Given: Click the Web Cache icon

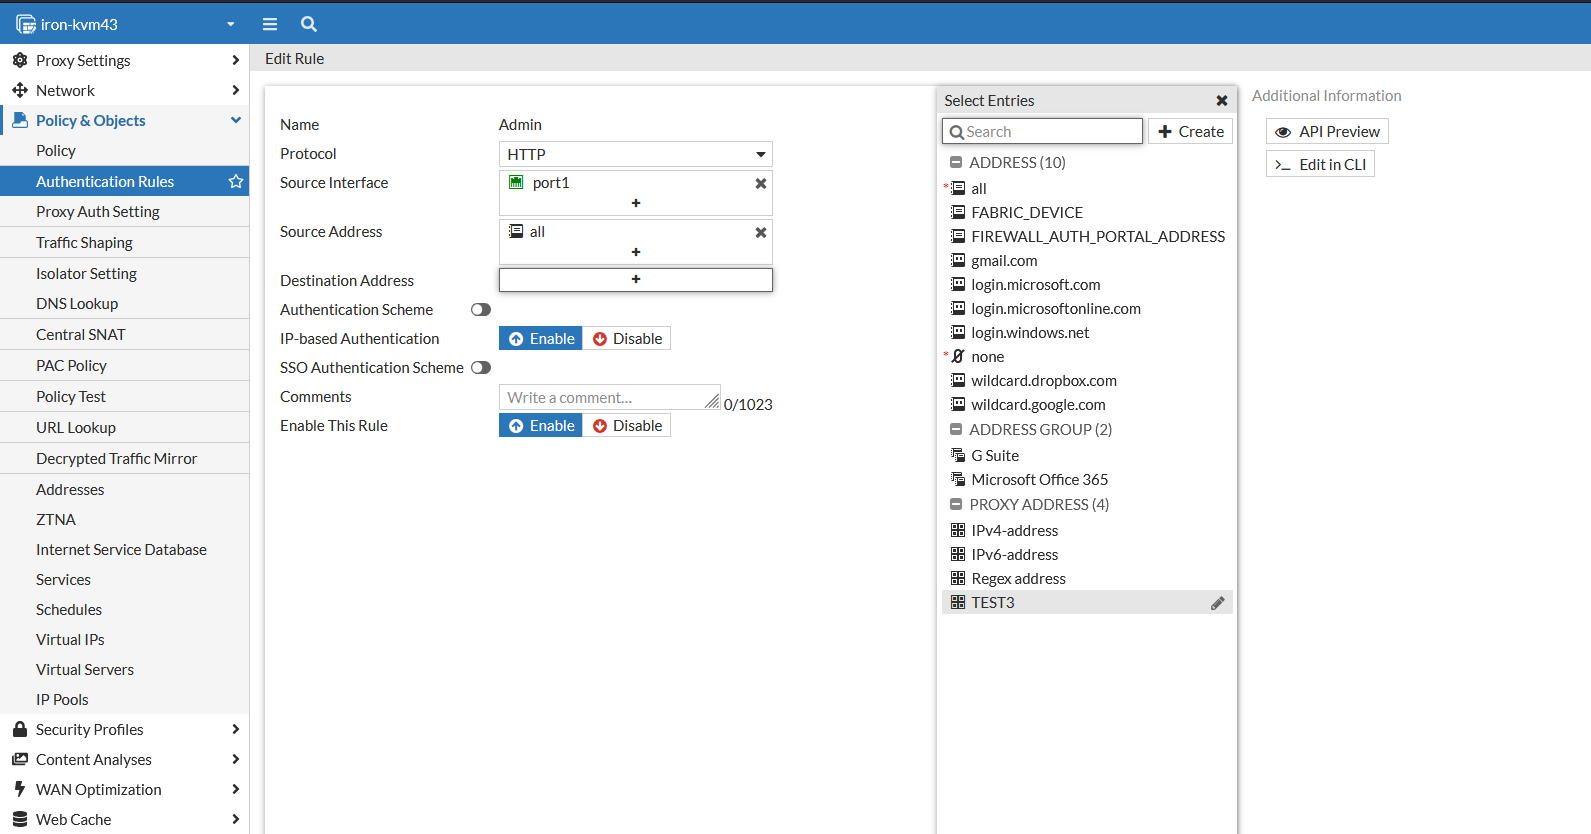Looking at the screenshot, I should click(20, 819).
